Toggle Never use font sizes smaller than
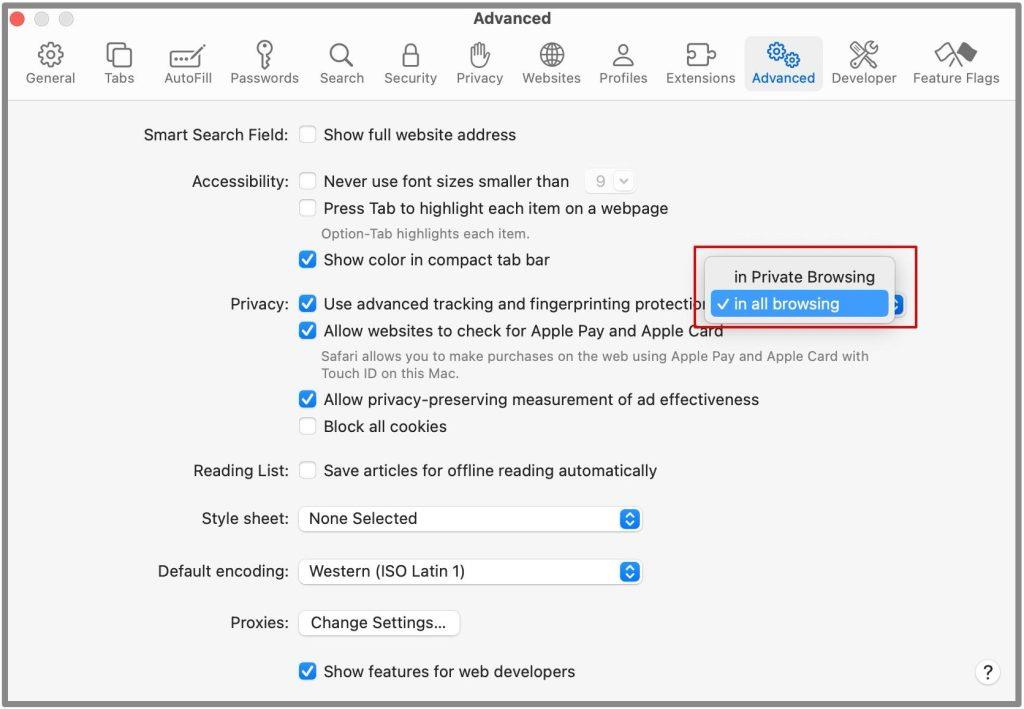1024x709 pixels. 308,181
